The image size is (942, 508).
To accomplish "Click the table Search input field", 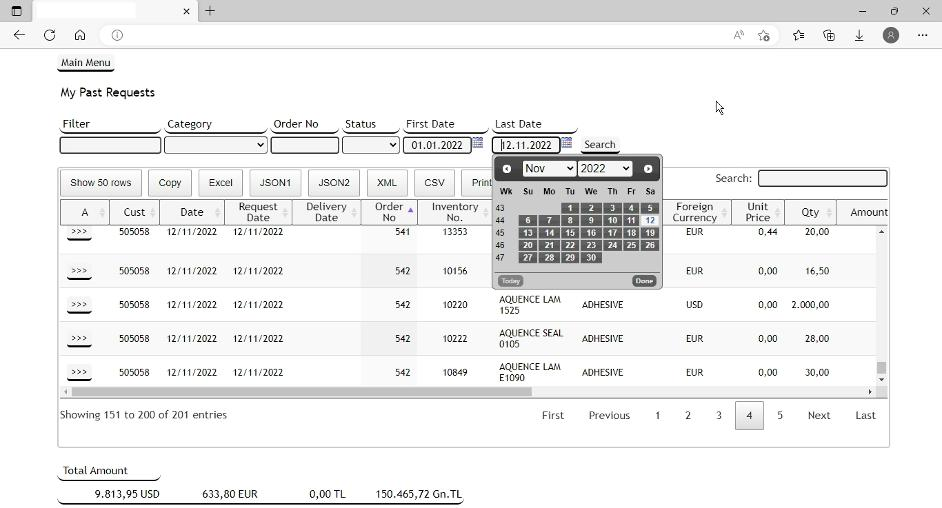I will tap(822, 179).
